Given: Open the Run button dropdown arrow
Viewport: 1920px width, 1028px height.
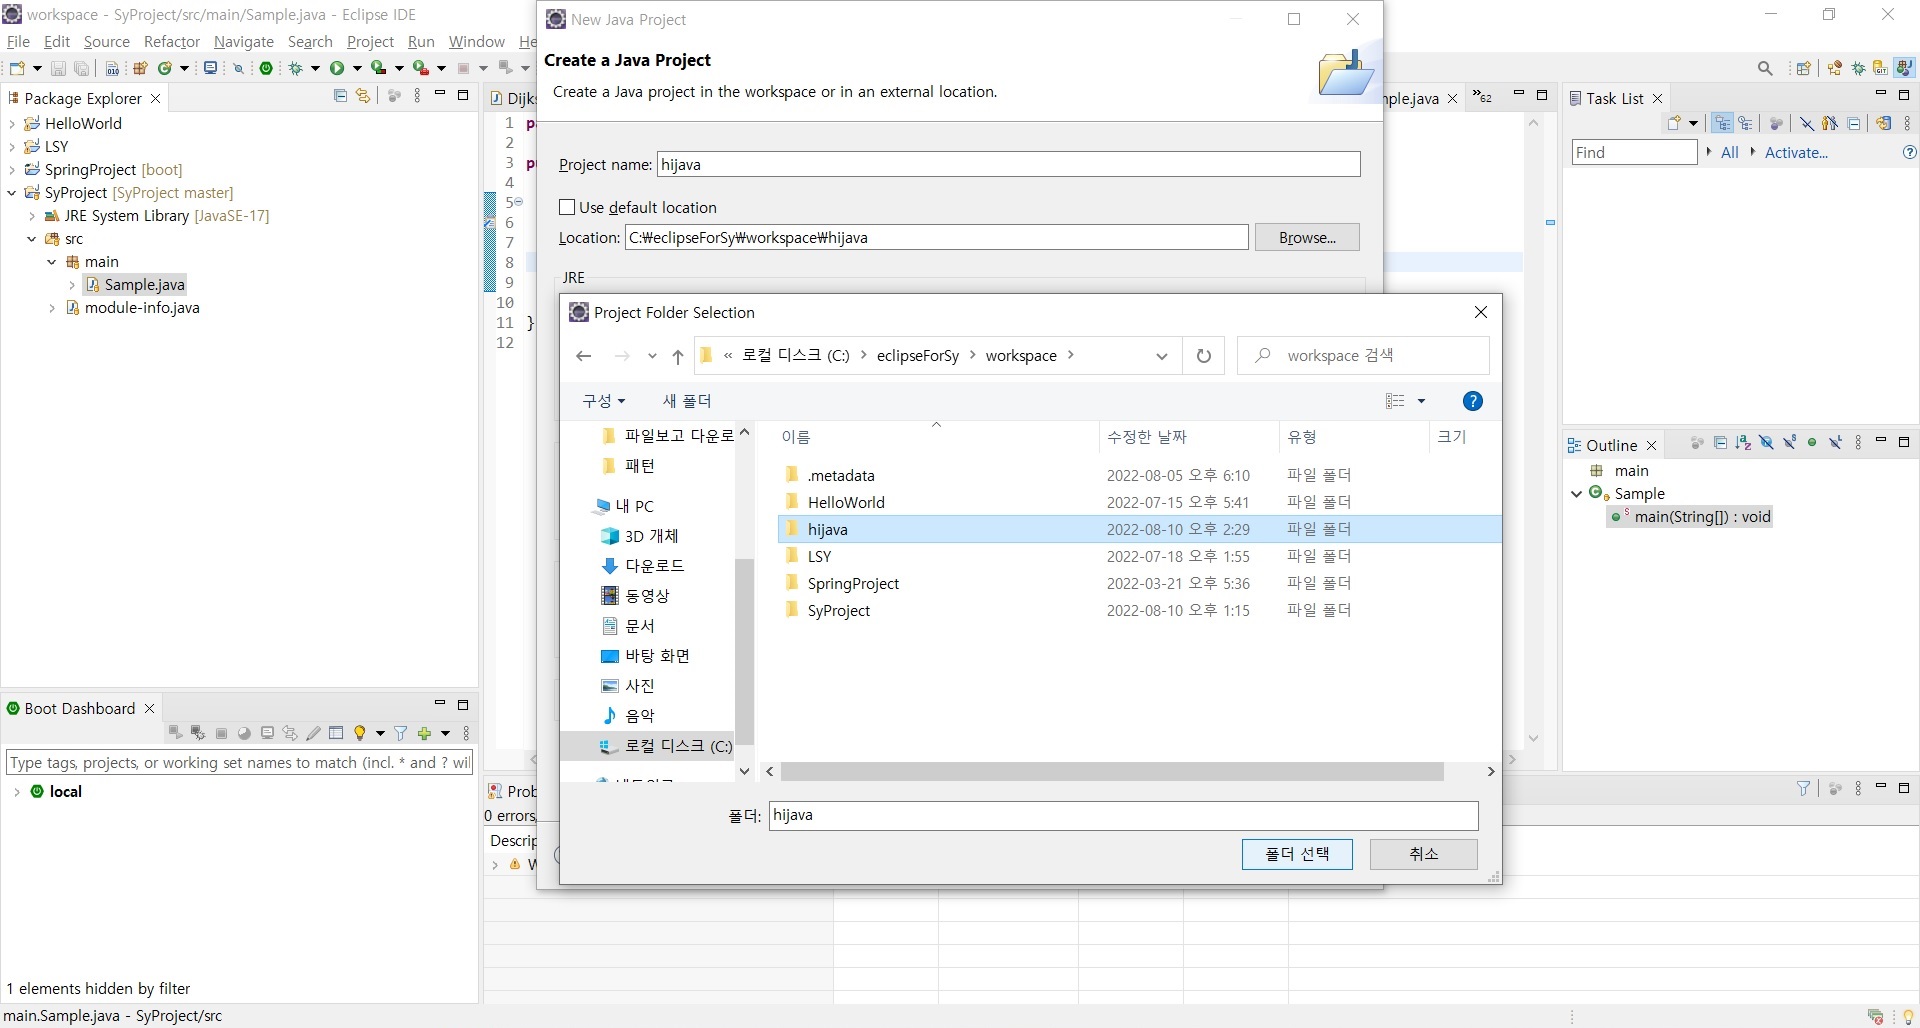Looking at the screenshot, I should (x=357, y=68).
